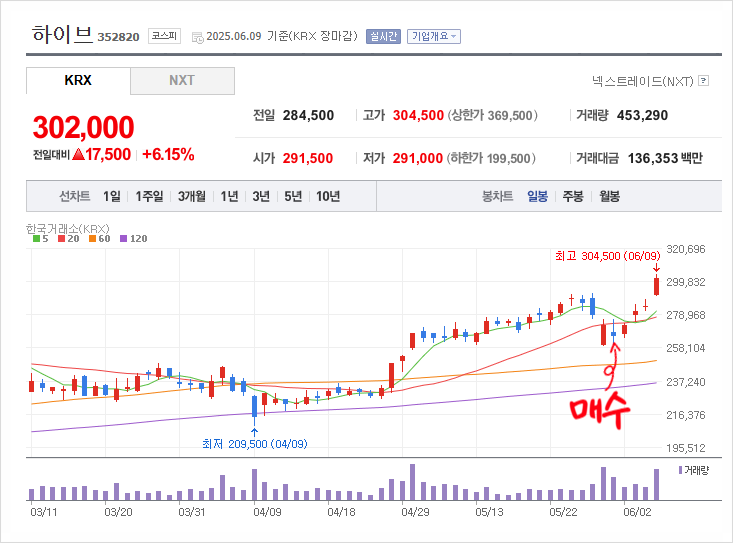Screen dimensions: 733x543
Task: Click the 하이브 stock name heading
Action: click(62, 34)
